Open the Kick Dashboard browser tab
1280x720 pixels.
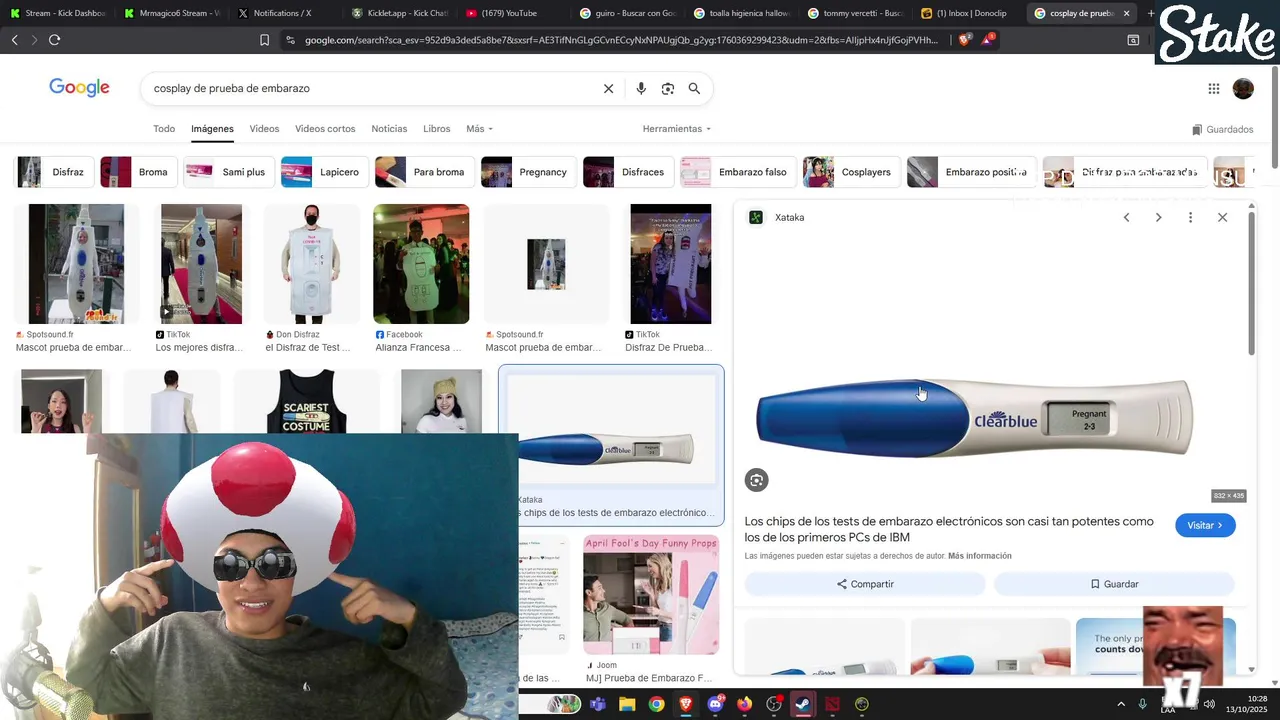tap(58, 13)
